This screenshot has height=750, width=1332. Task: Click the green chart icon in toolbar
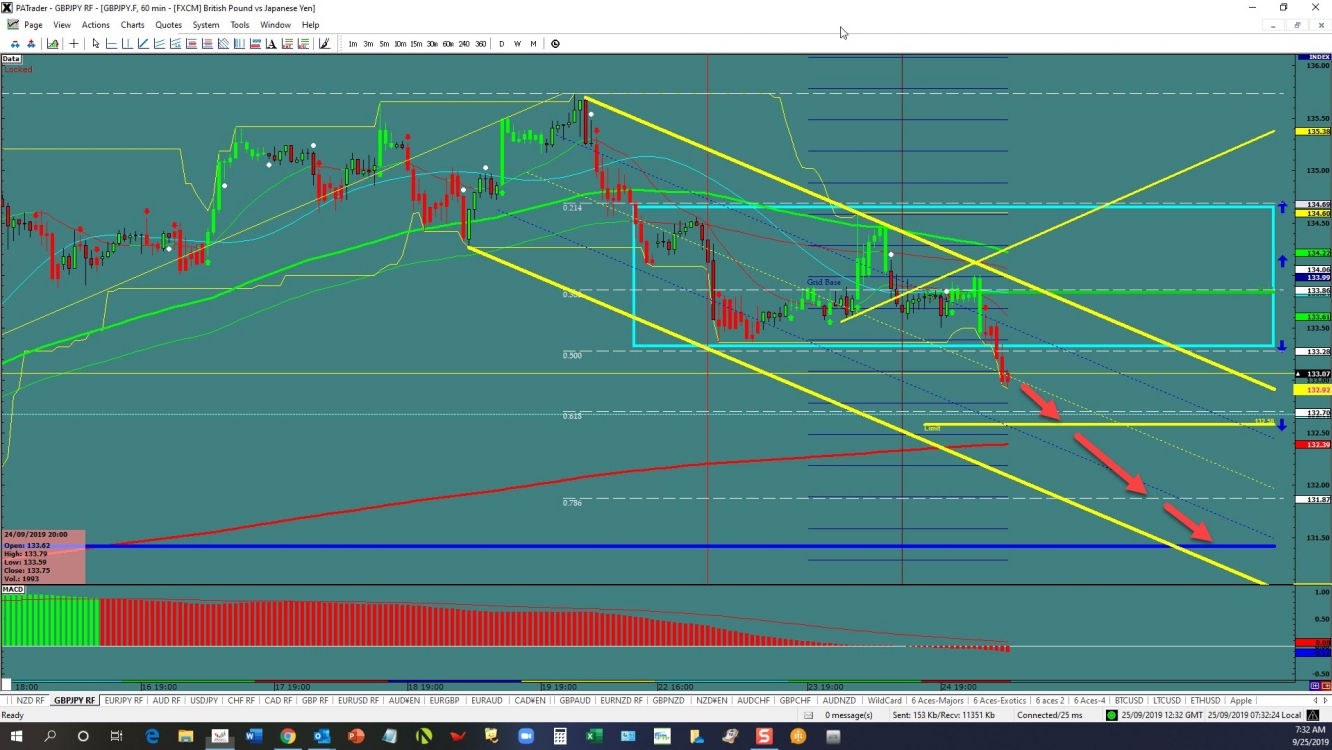pos(52,44)
